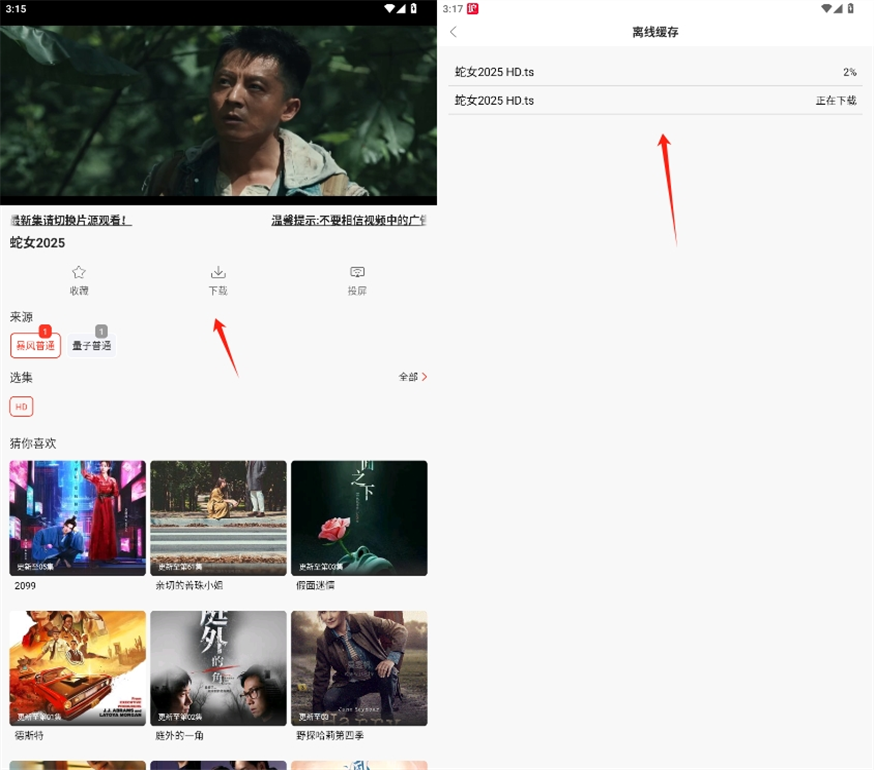Tap the star favorite icon
Image resolution: width=874 pixels, height=770 pixels.
point(79,272)
